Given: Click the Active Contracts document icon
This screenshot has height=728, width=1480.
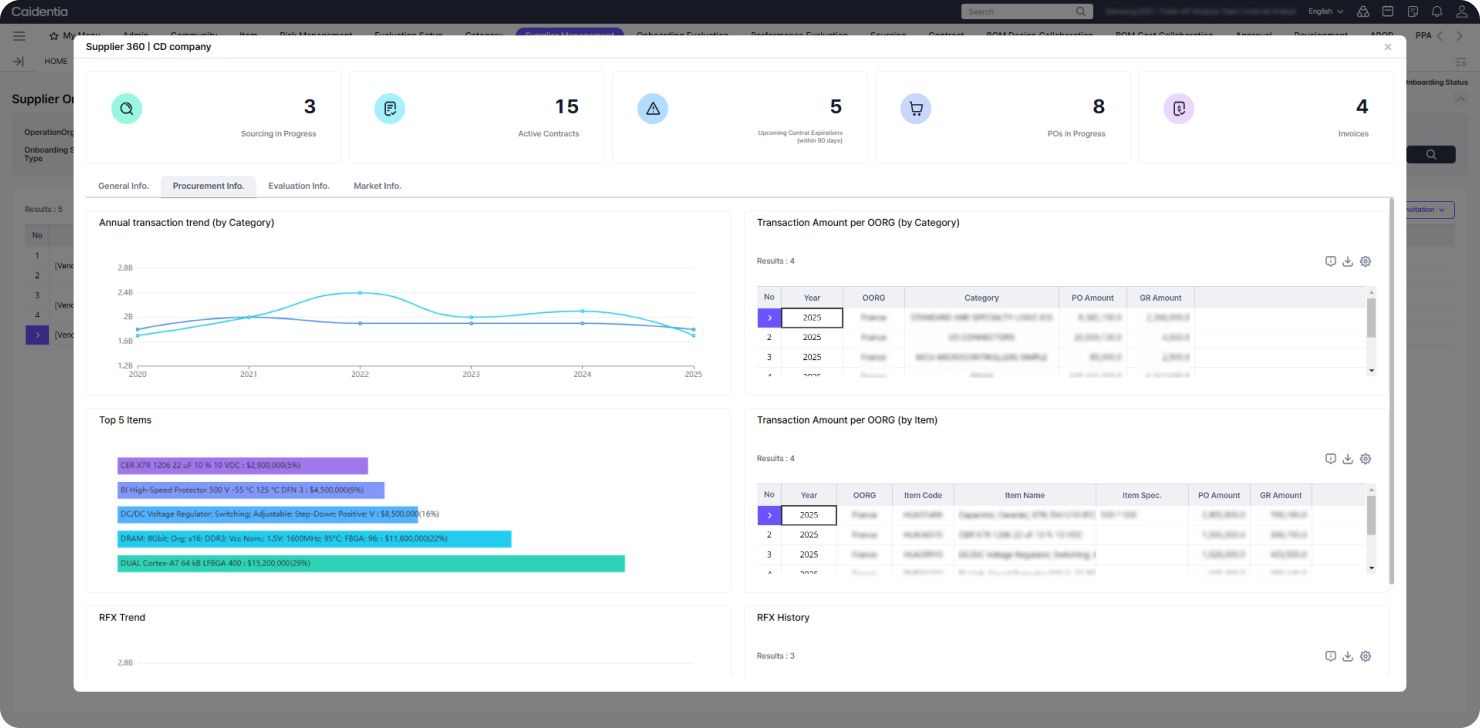Looking at the screenshot, I should click(x=389, y=109).
